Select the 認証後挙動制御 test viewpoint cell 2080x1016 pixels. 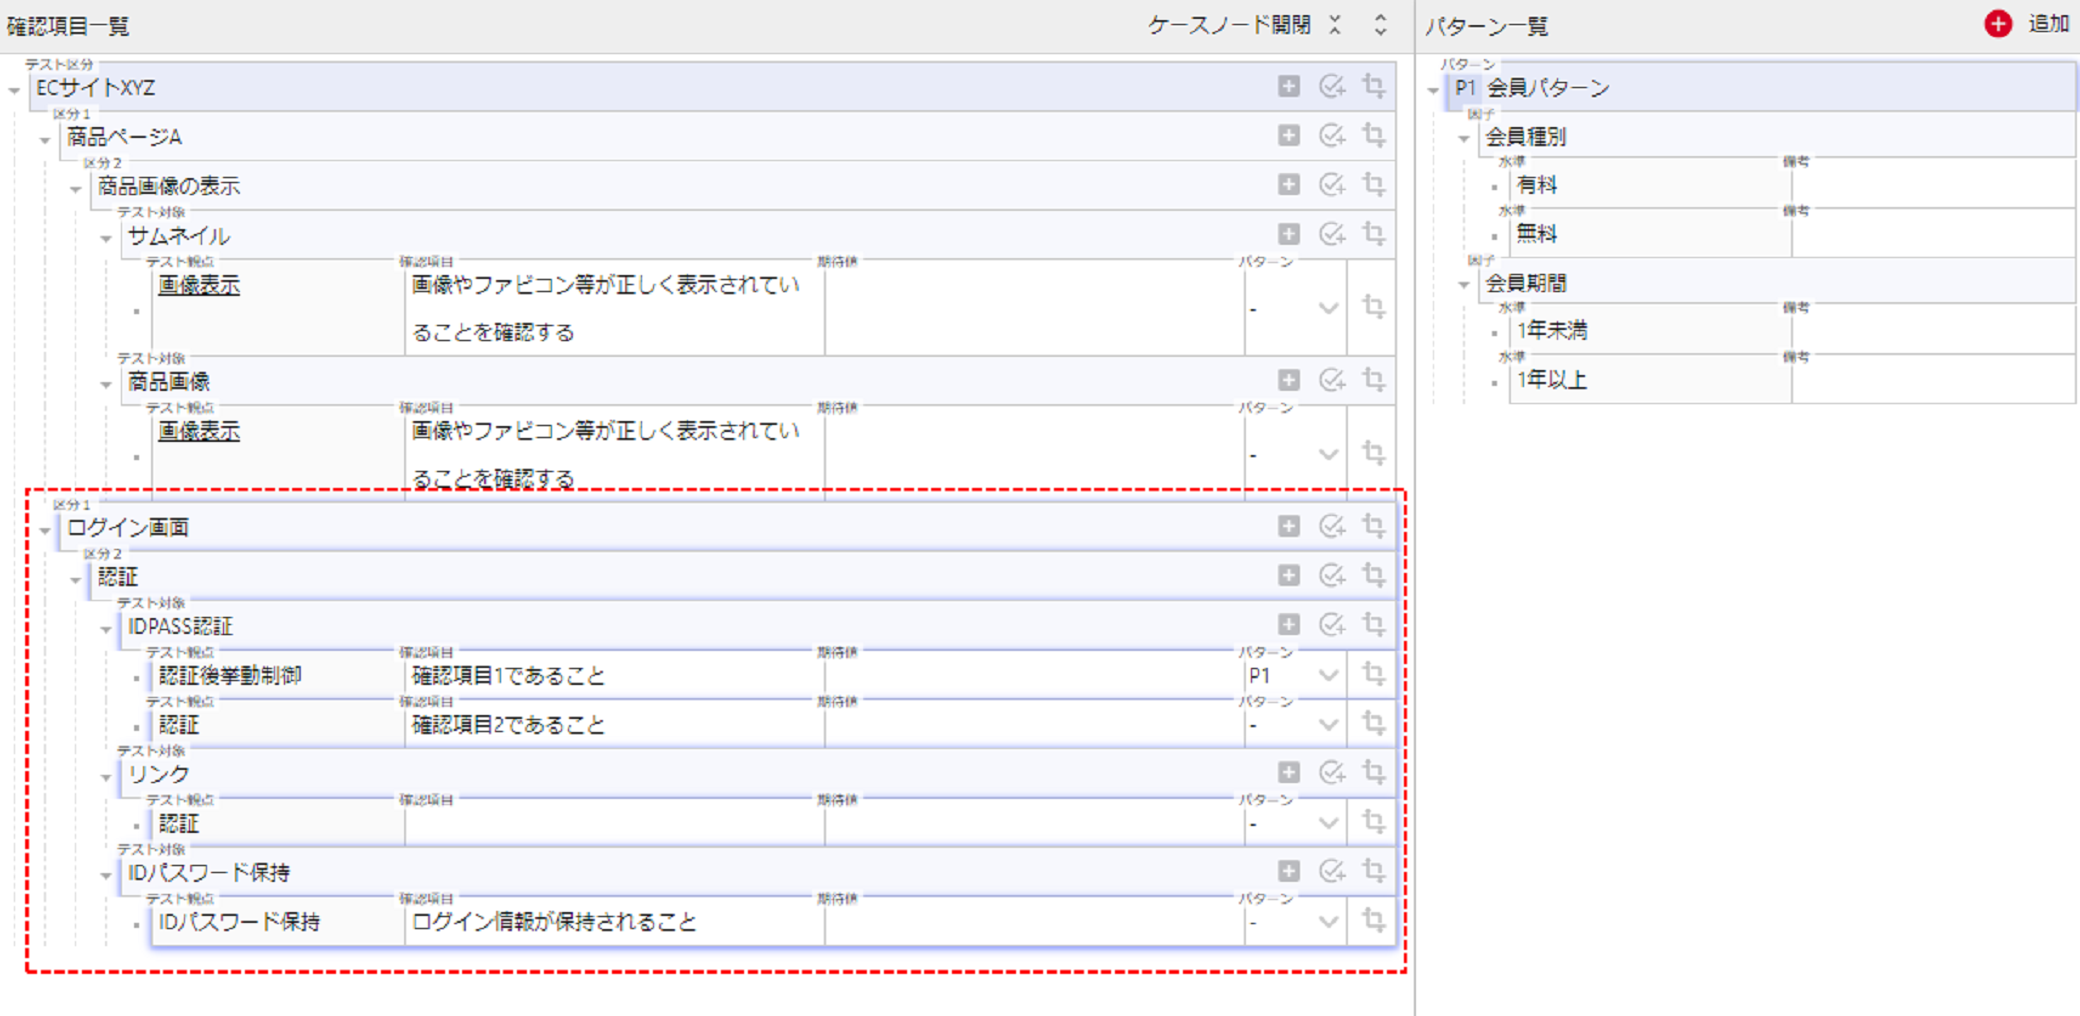click(277, 676)
